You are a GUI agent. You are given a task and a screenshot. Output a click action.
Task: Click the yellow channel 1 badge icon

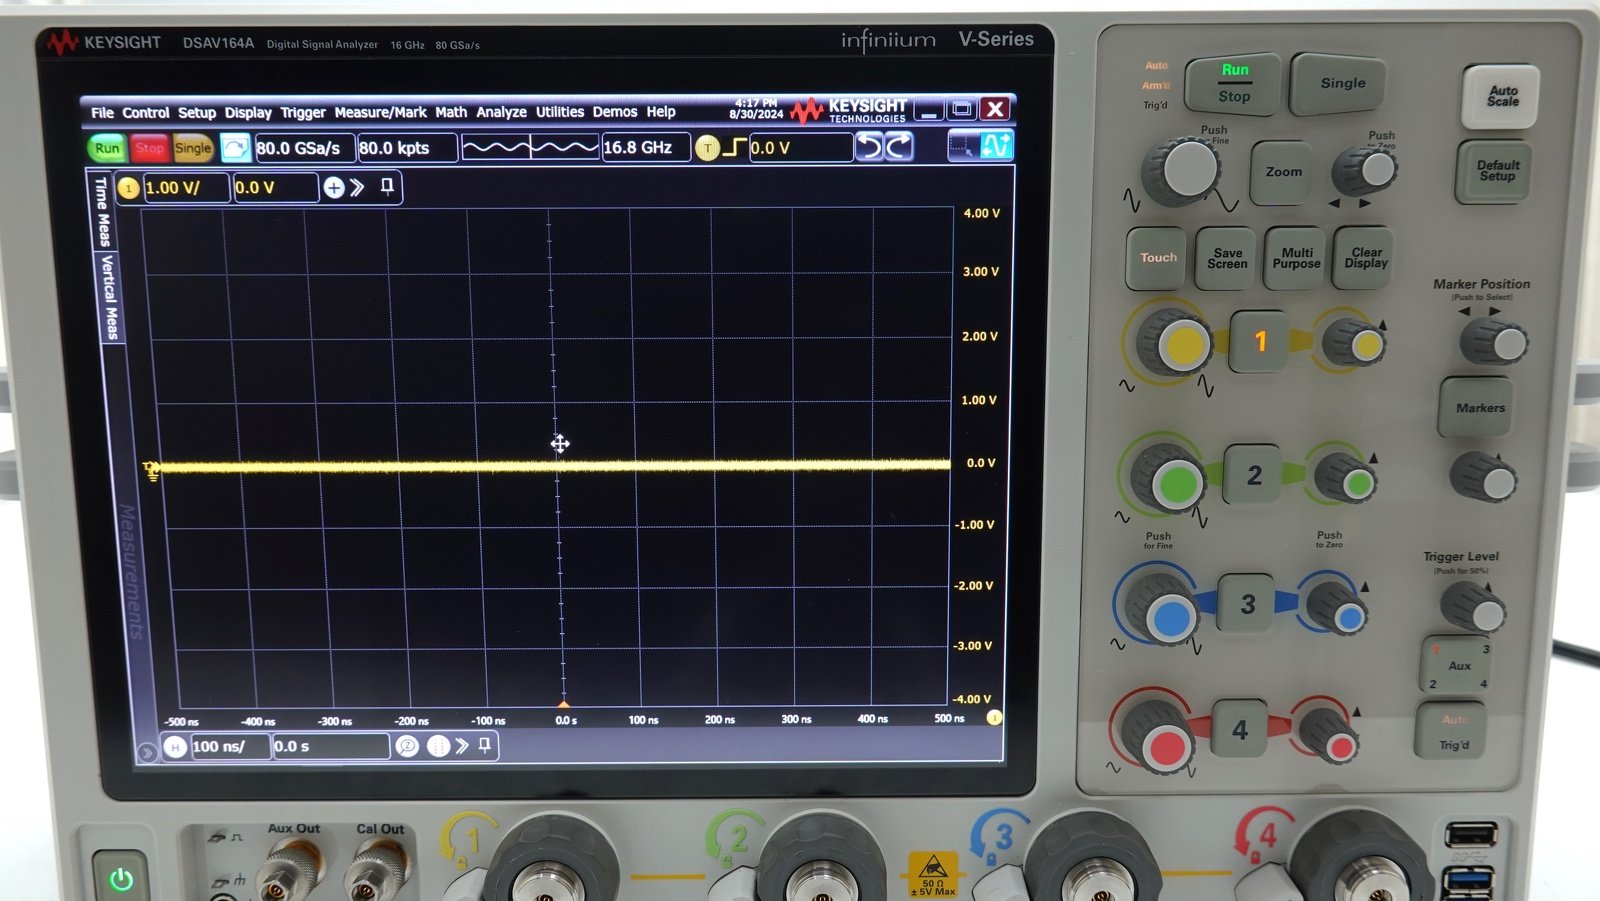tap(128, 188)
